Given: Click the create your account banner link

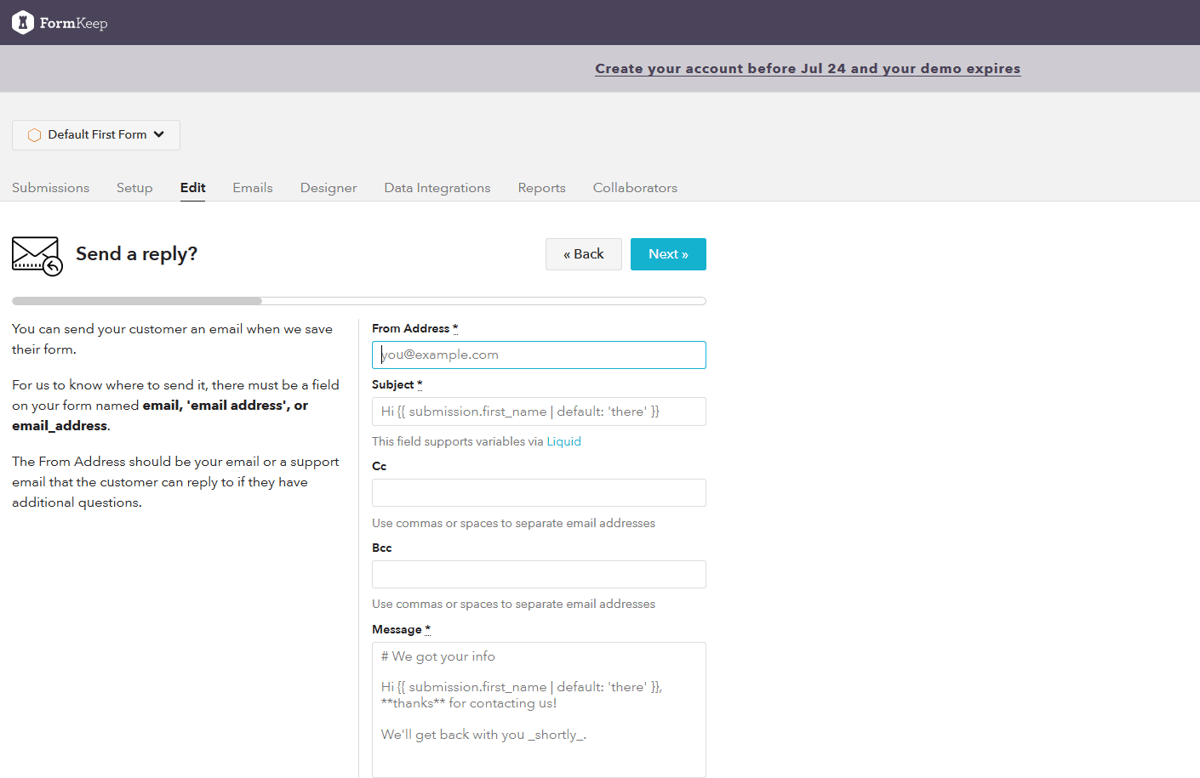Looking at the screenshot, I should coord(807,68).
